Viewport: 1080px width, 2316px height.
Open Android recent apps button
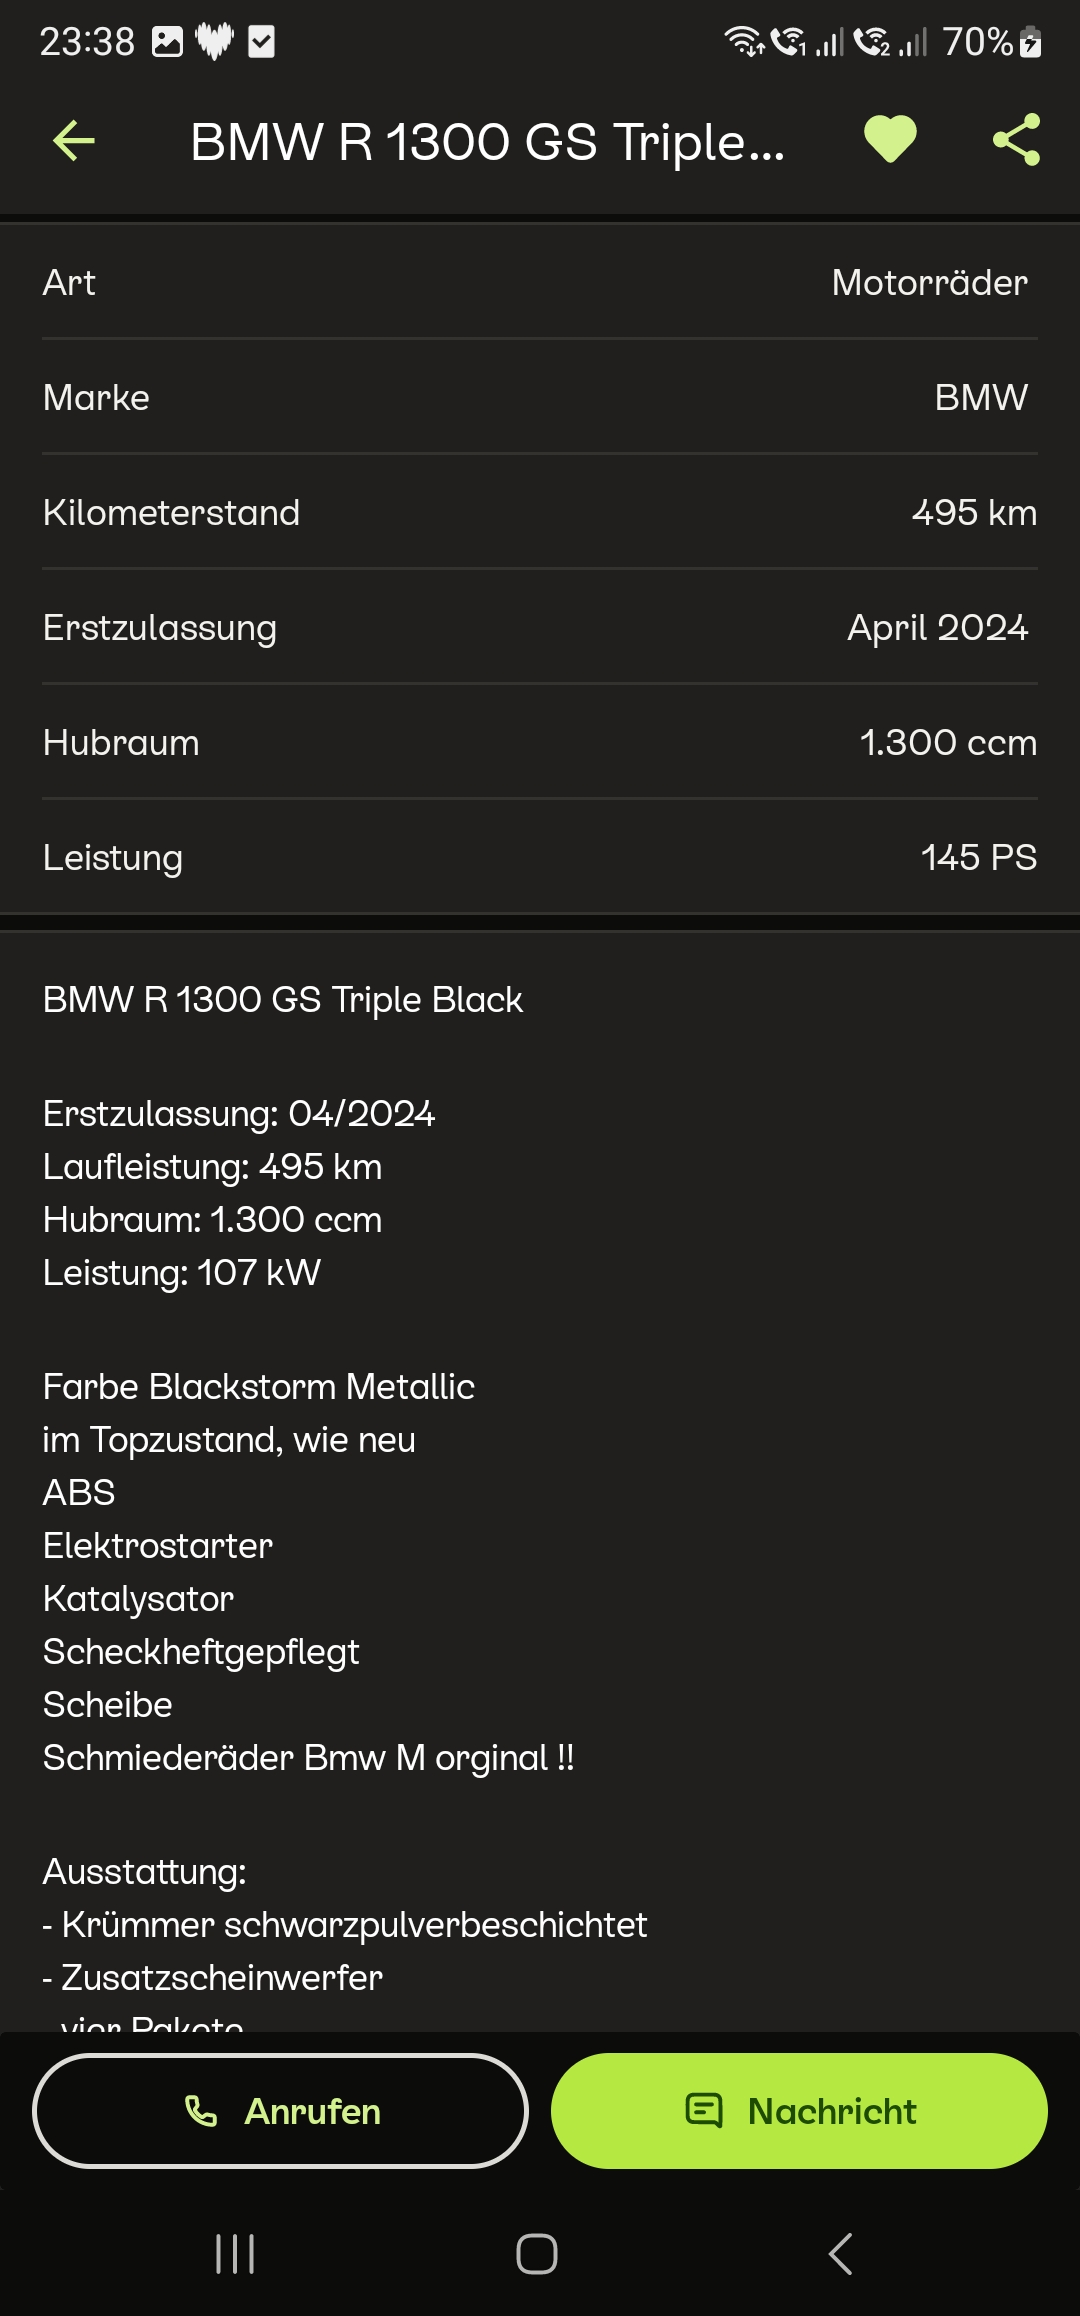pyautogui.click(x=235, y=2254)
